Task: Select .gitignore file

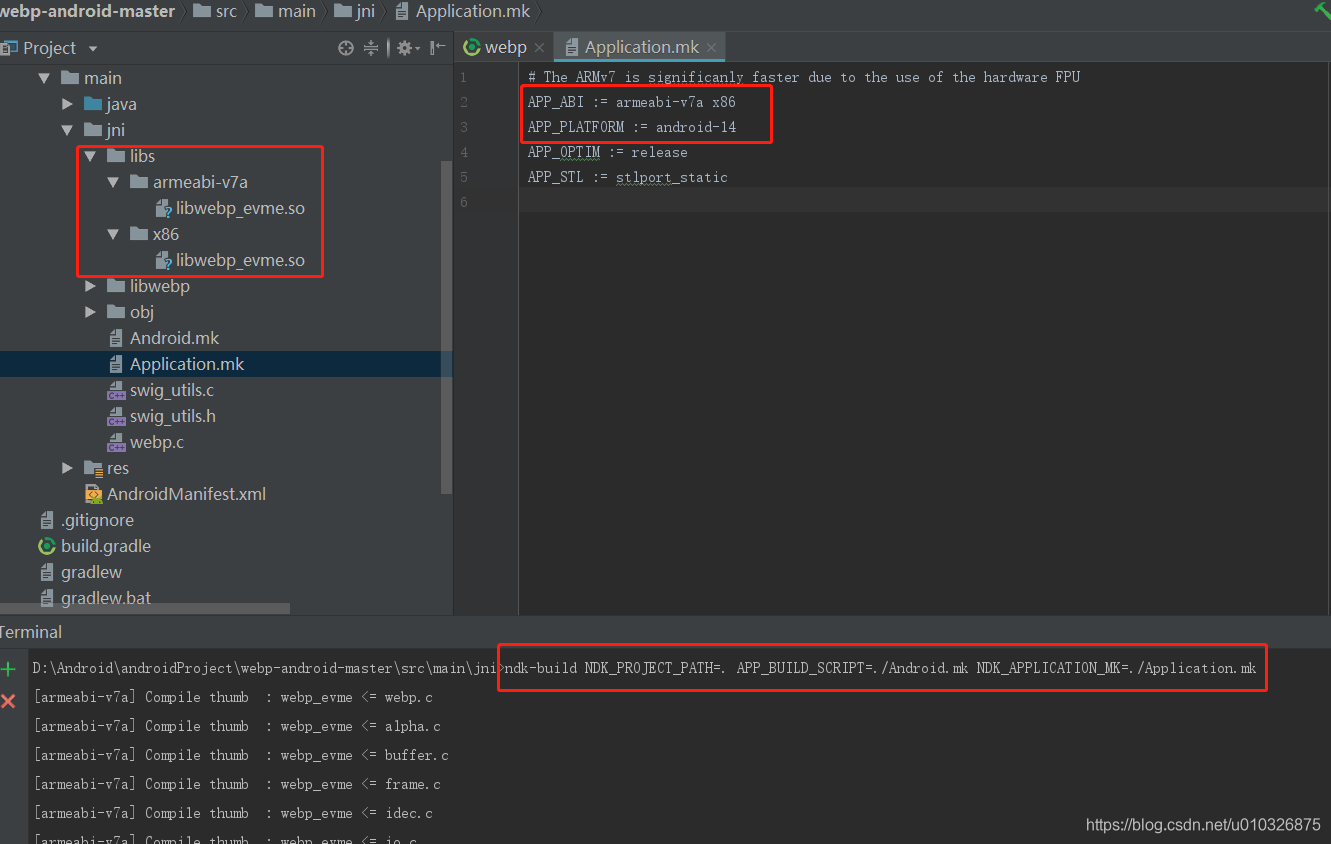Action: click(x=86, y=520)
